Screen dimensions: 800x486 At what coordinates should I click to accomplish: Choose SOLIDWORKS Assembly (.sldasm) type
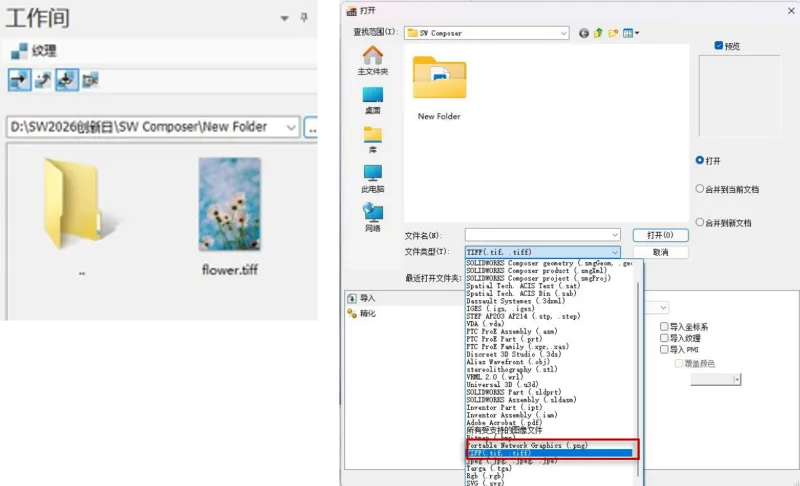coord(521,400)
